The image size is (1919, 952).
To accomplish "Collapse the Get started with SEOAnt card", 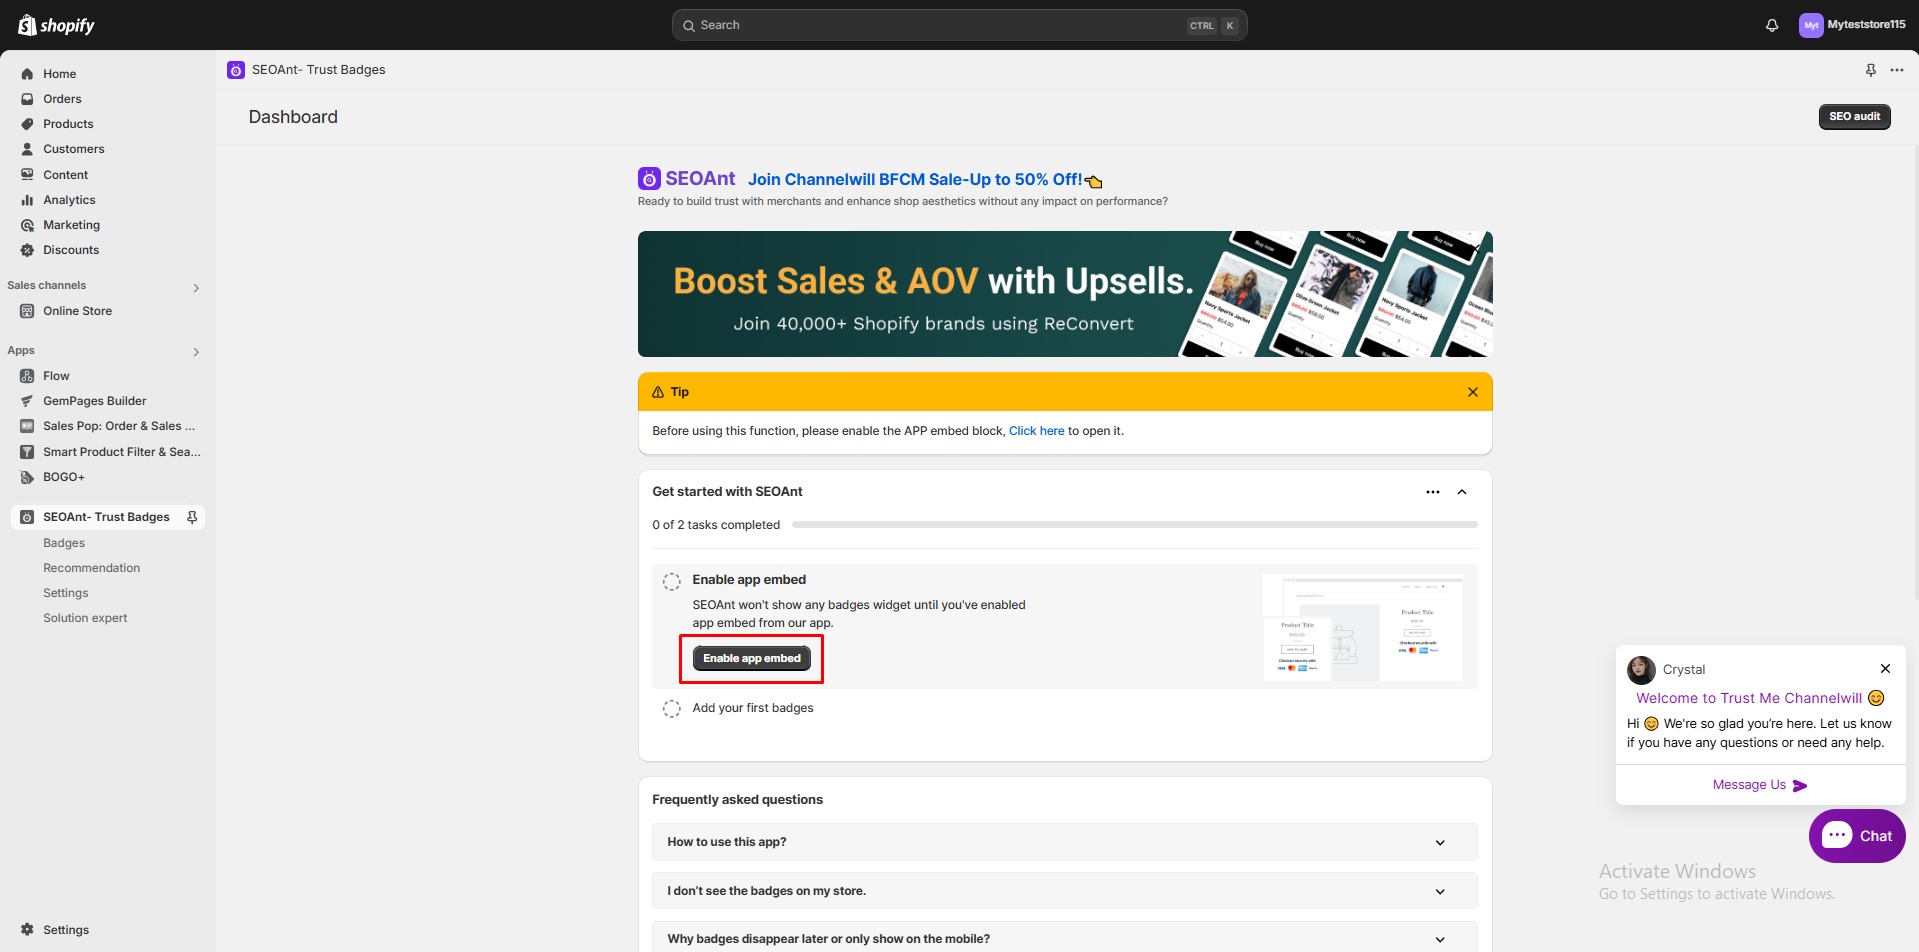I will 1462,491.
